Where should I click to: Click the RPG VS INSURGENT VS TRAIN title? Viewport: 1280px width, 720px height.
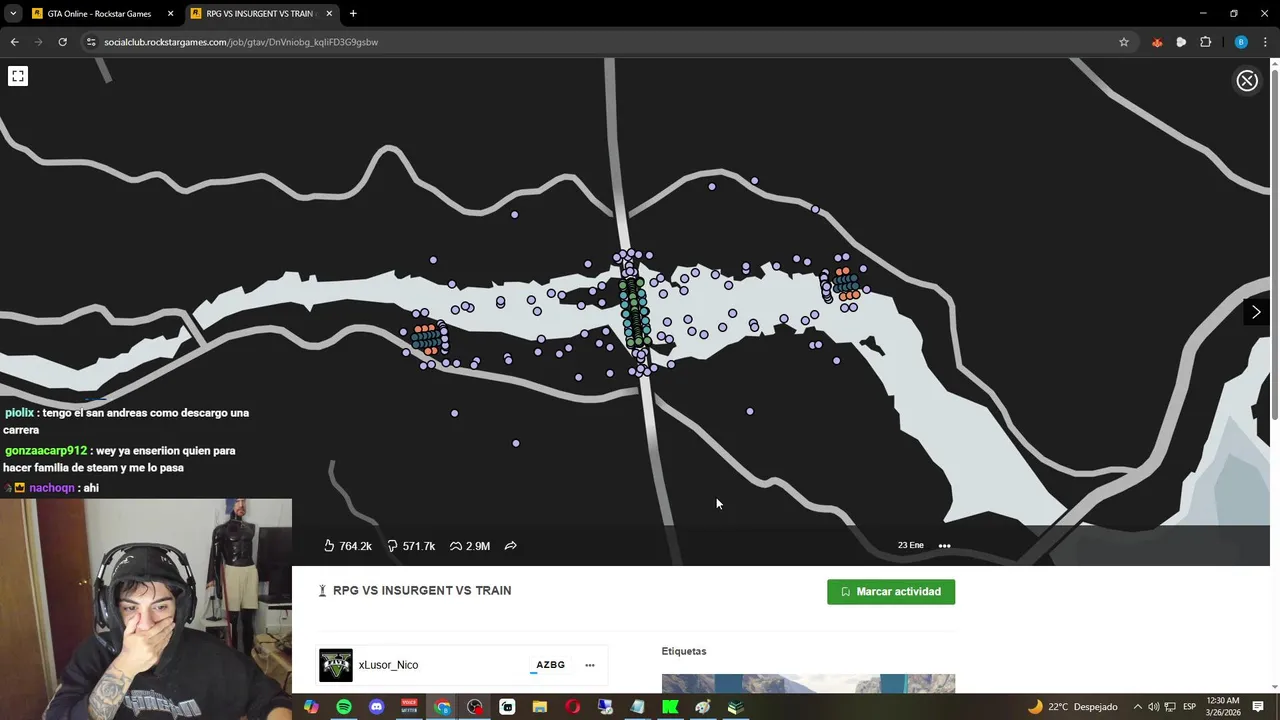(x=422, y=591)
